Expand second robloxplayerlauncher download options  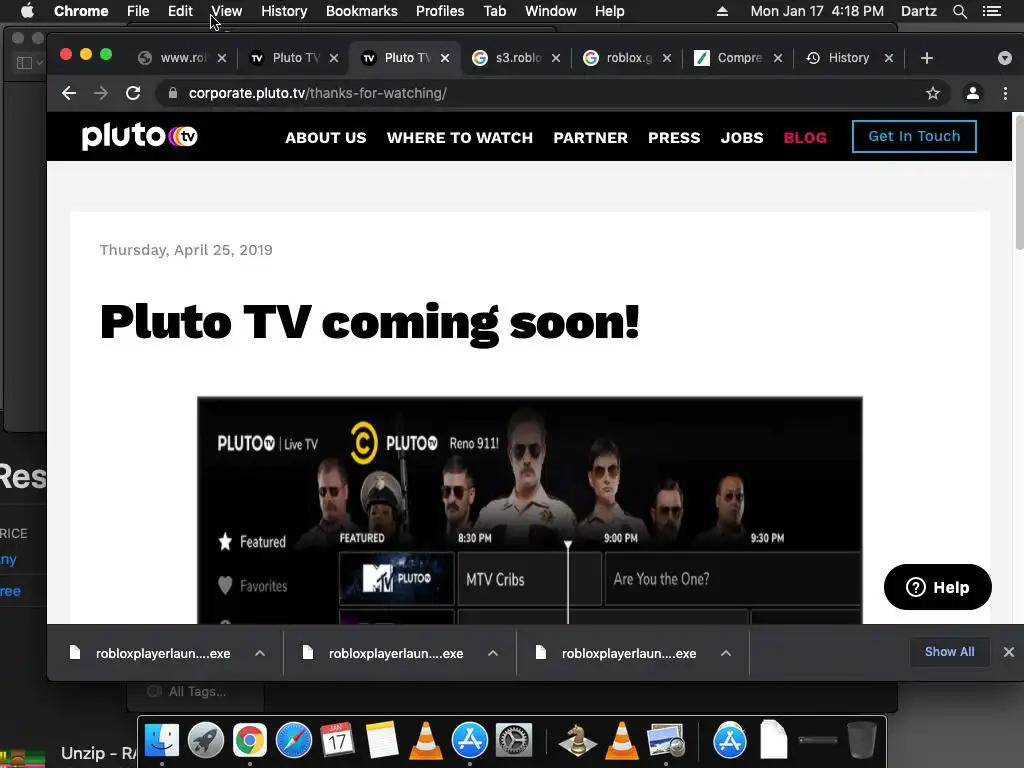[493, 653]
